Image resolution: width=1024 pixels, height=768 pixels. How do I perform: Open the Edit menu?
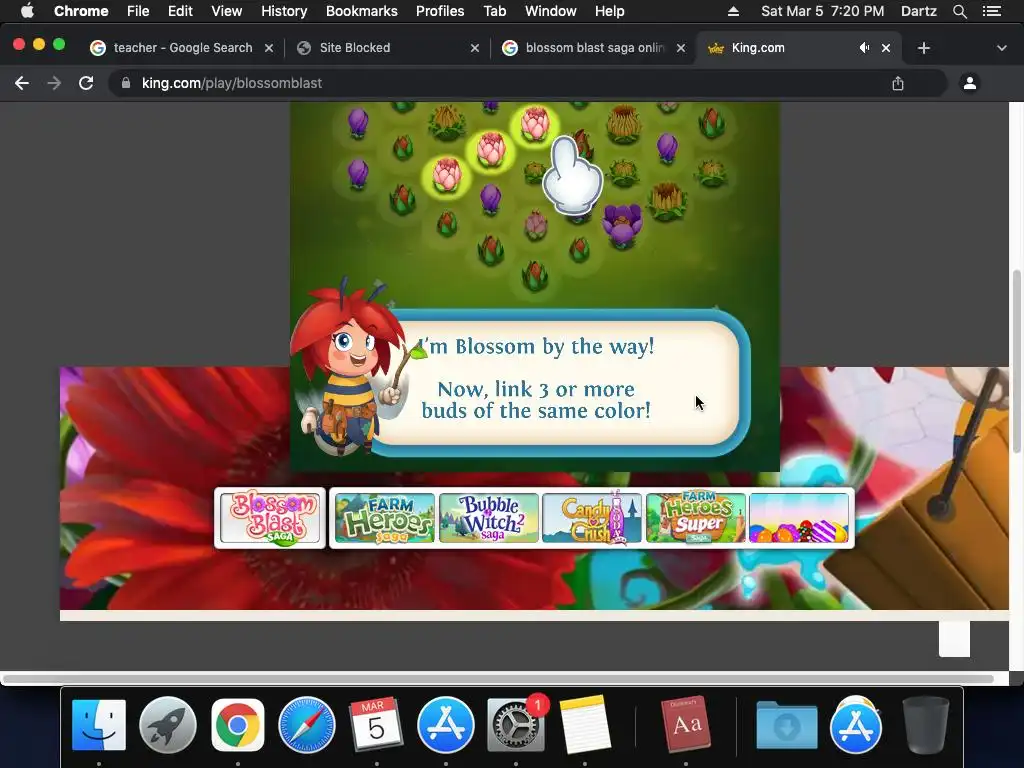coord(180,11)
